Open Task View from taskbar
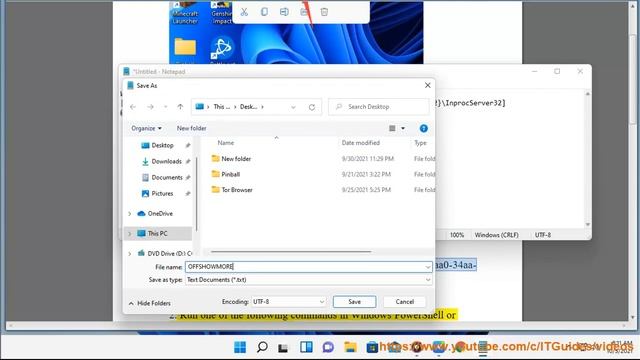The image size is (640, 360). (283, 347)
